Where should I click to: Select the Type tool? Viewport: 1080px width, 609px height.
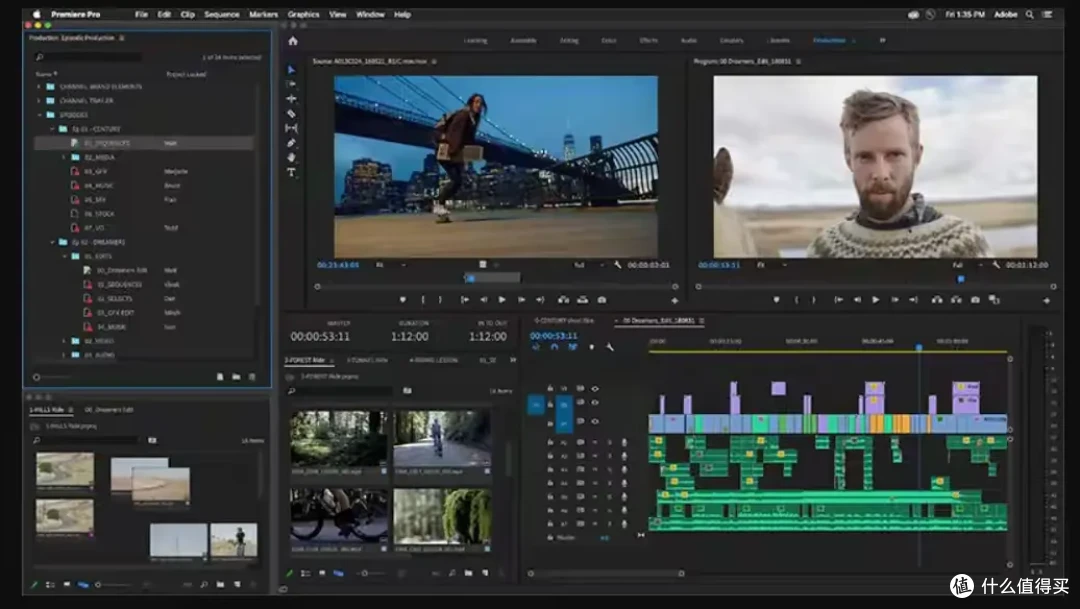point(291,172)
